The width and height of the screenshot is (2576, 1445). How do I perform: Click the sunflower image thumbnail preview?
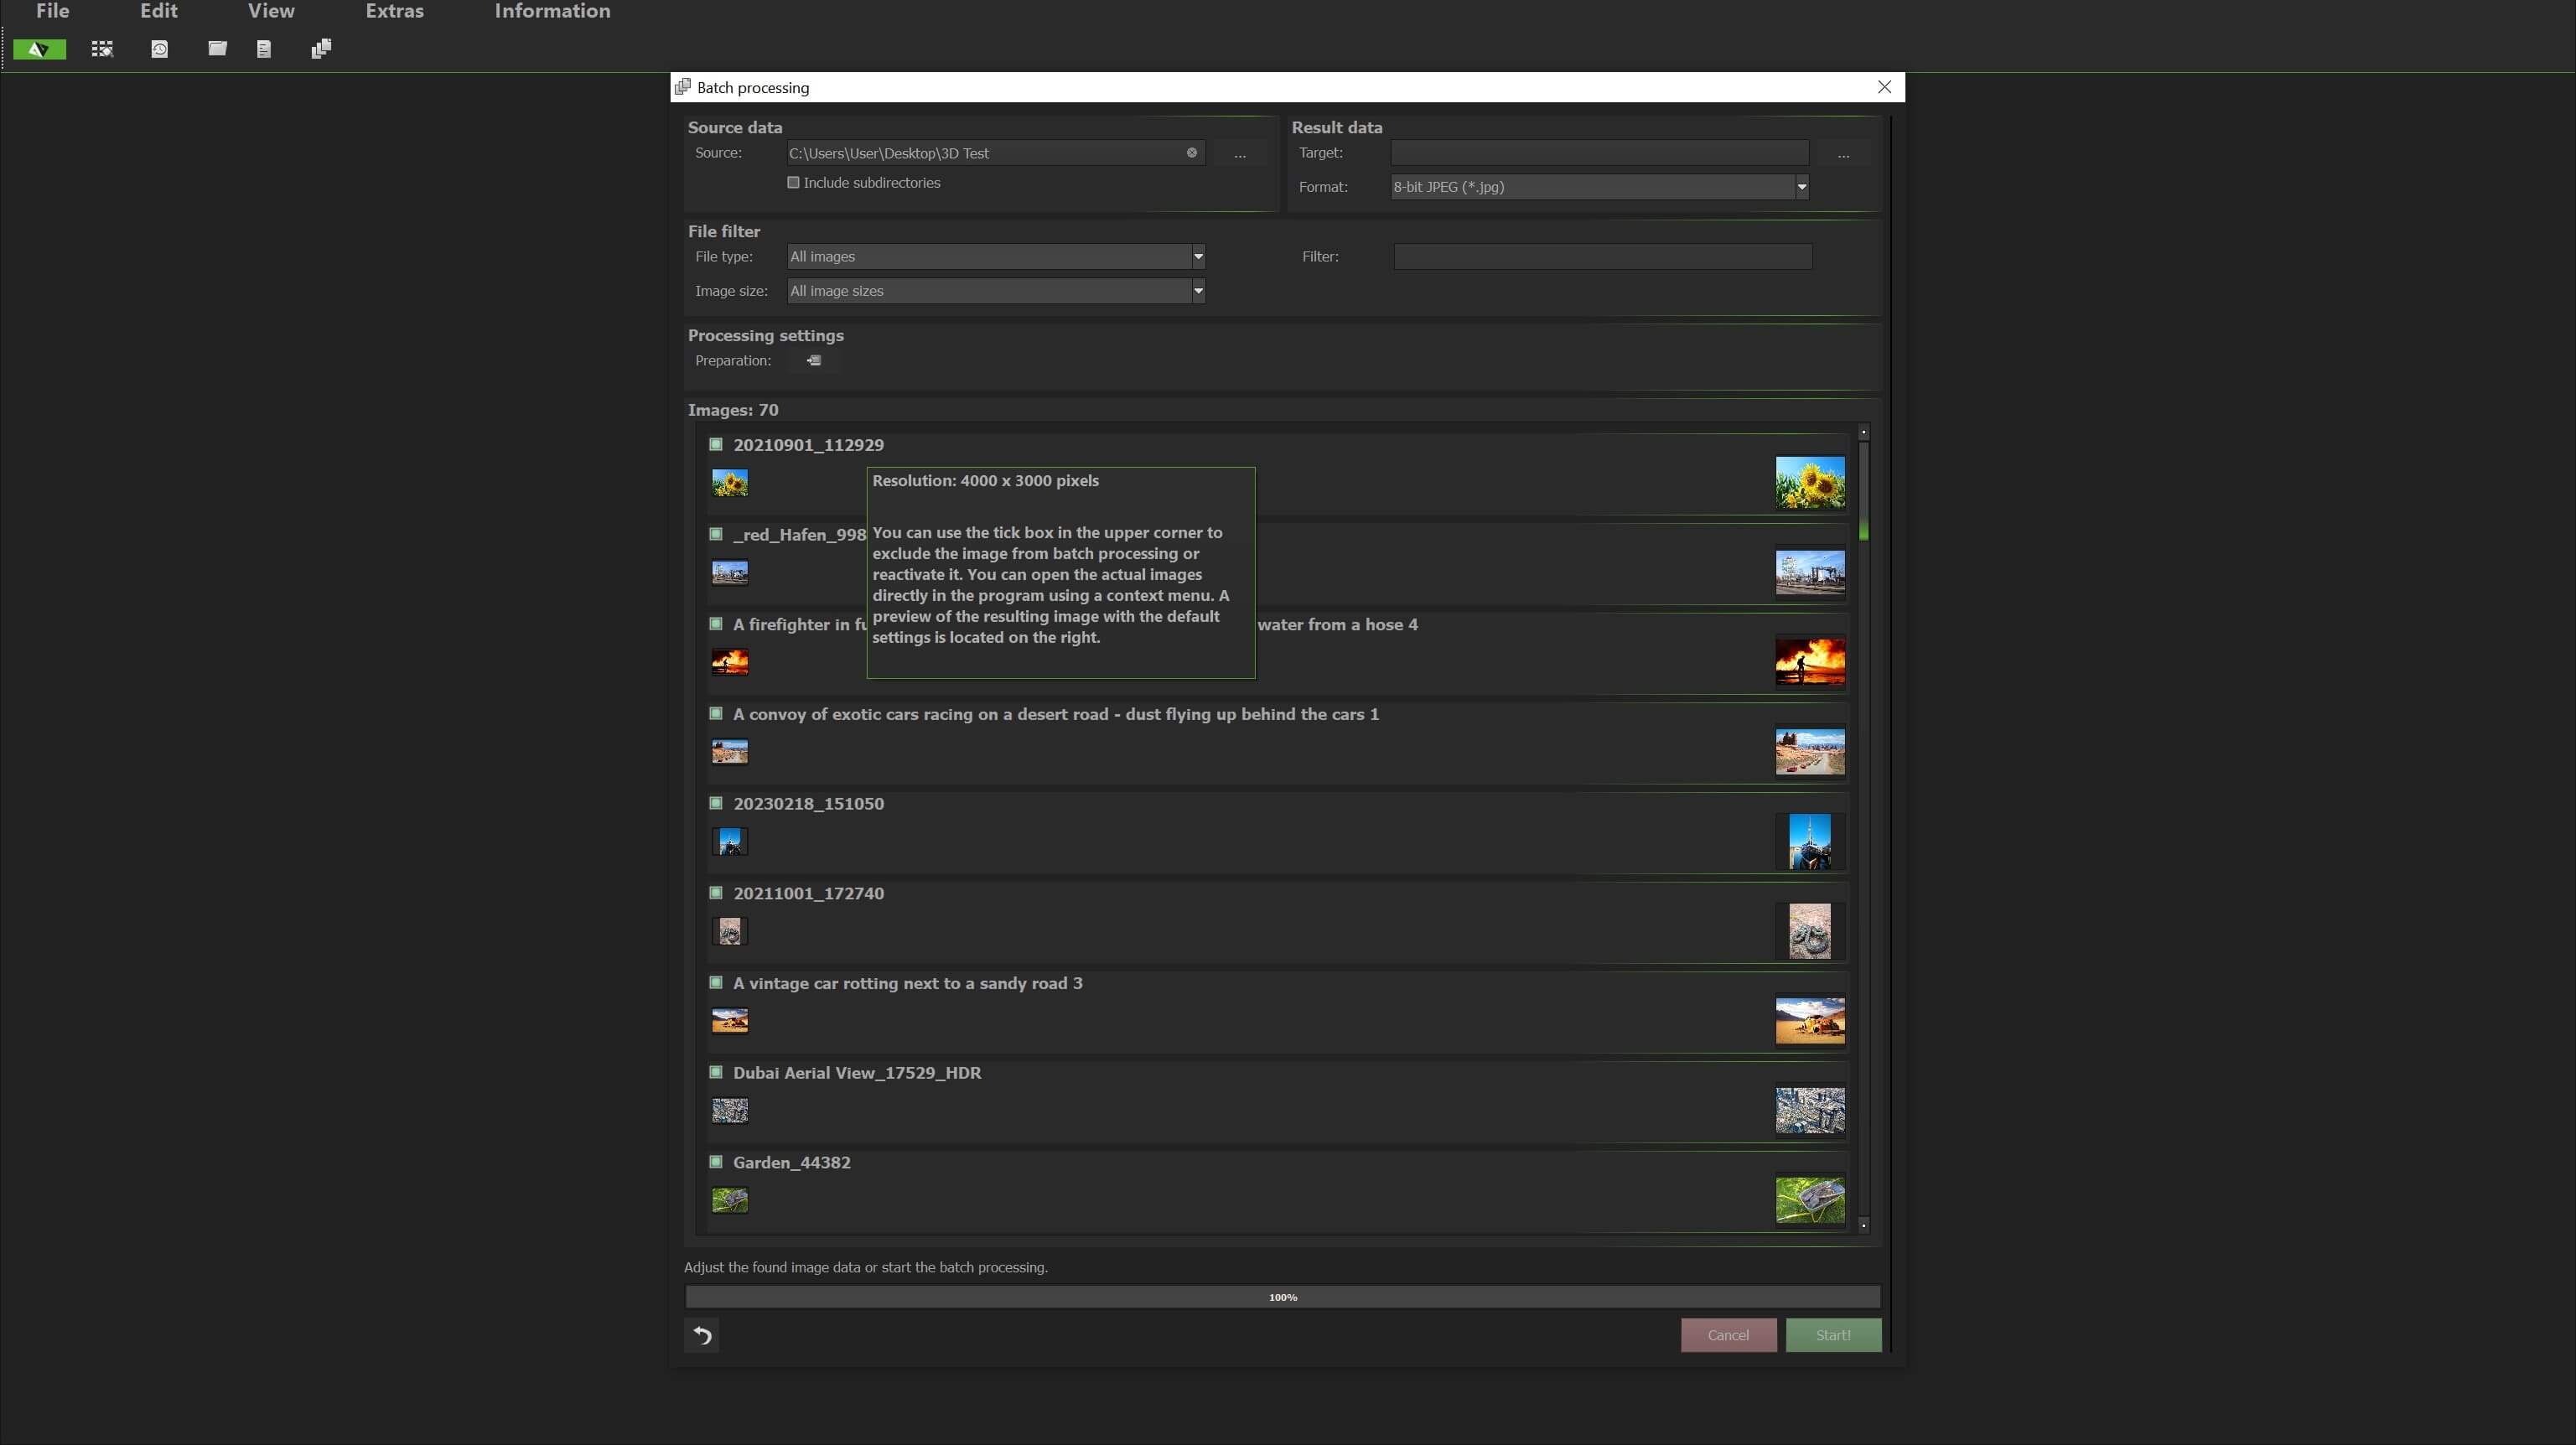point(1810,481)
